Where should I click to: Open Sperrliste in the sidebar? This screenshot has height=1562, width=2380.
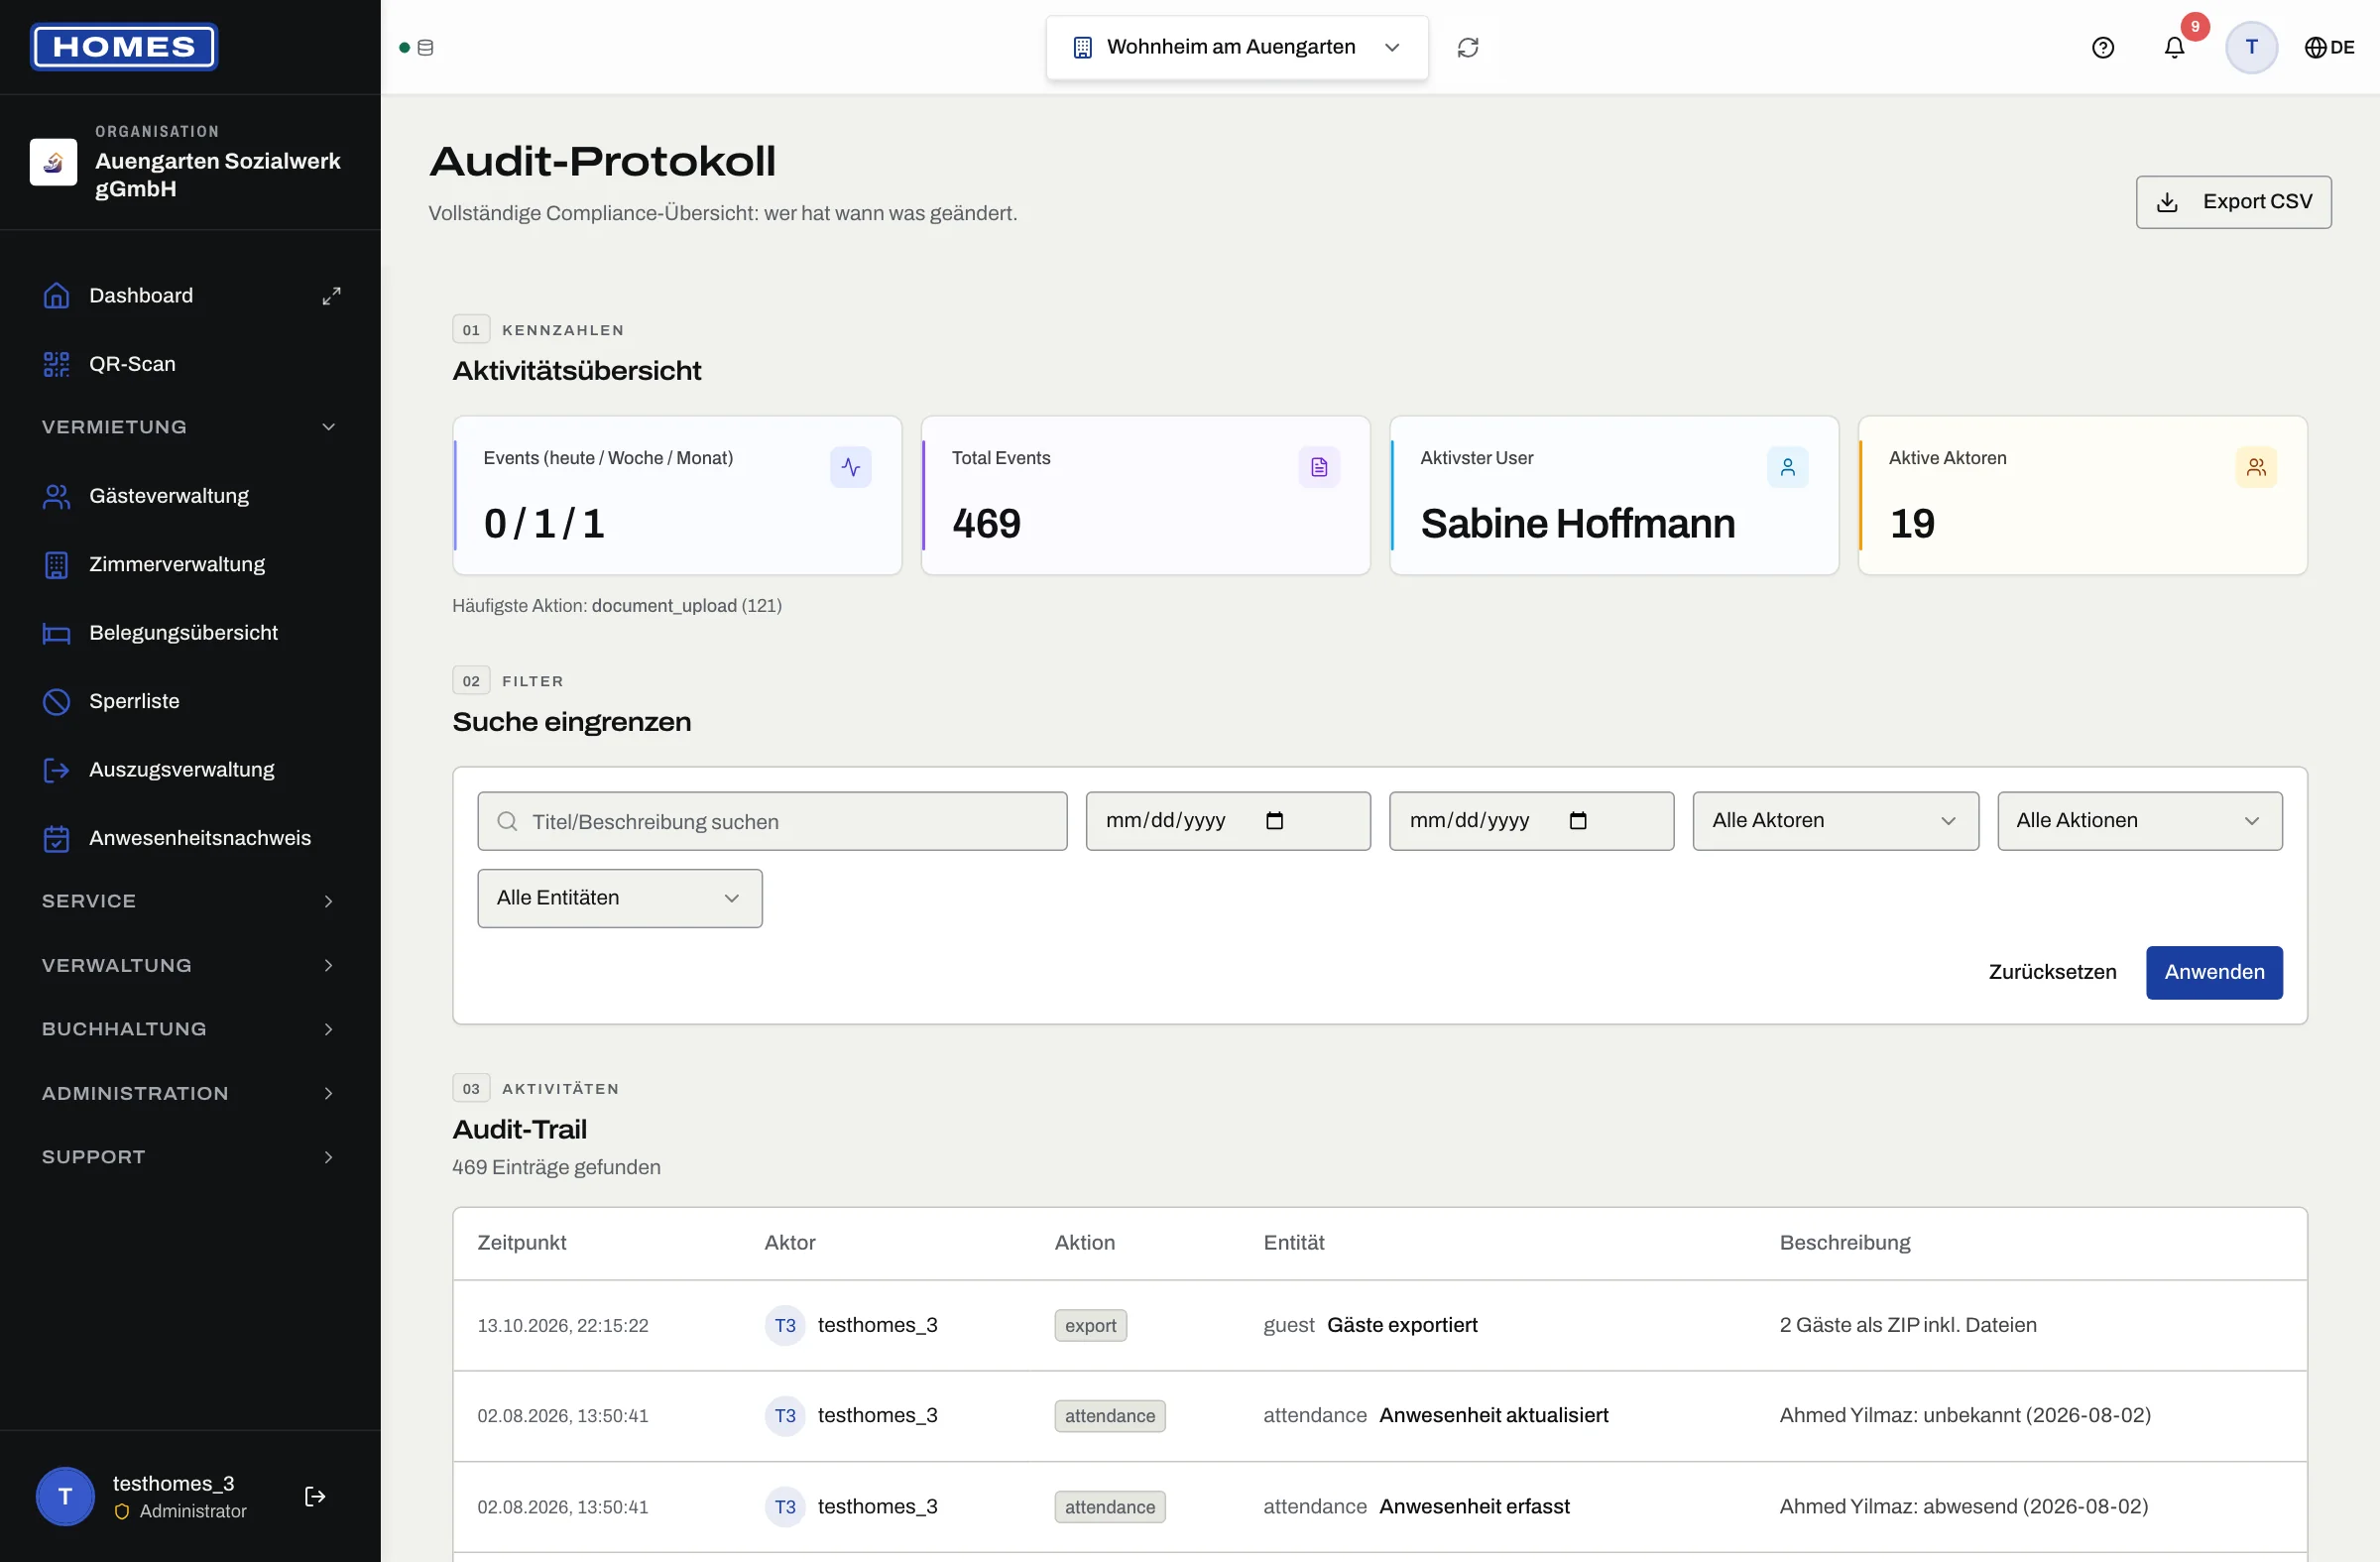(190, 701)
